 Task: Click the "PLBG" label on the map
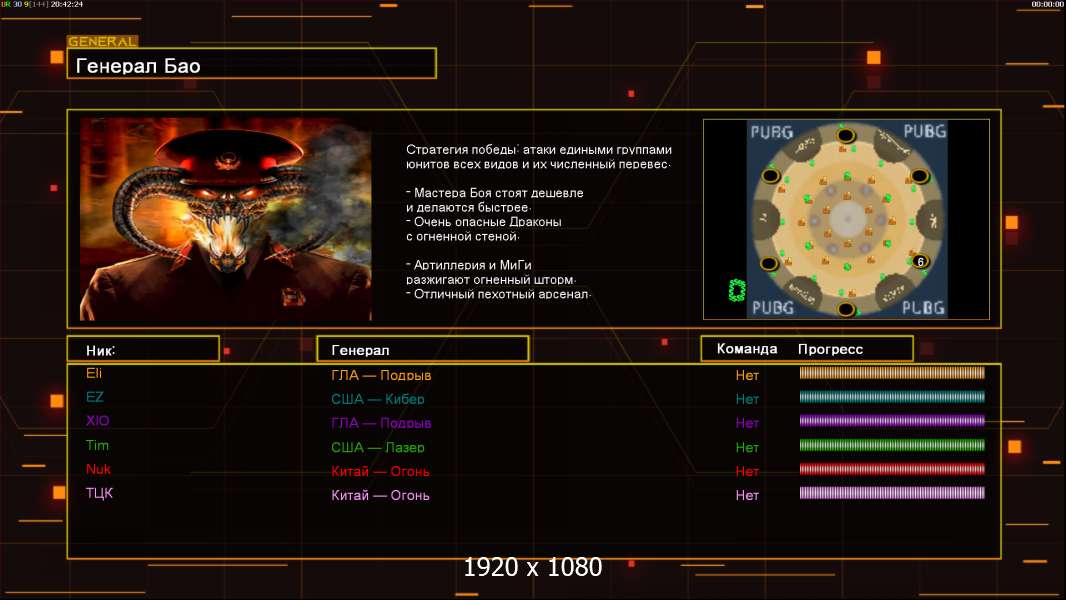coord(923,308)
